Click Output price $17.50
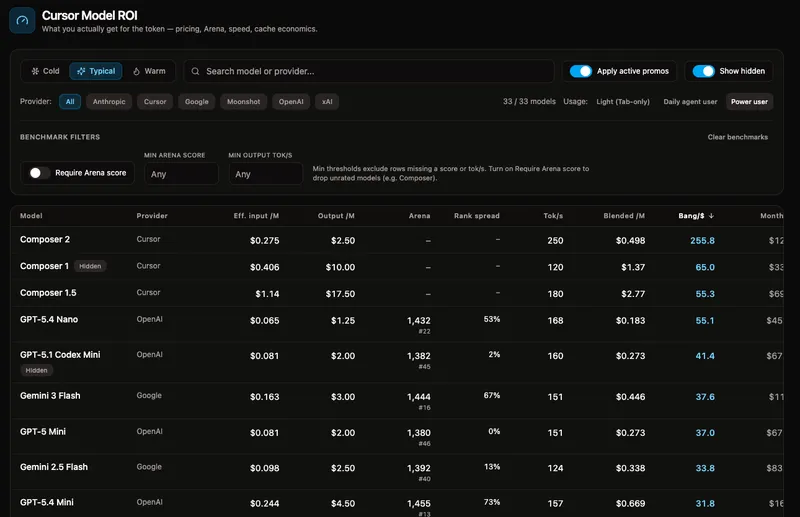 click(340, 294)
